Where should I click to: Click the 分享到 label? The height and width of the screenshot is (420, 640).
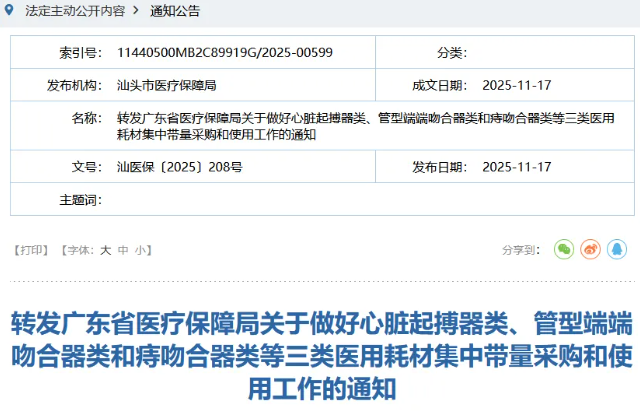[x=521, y=250]
